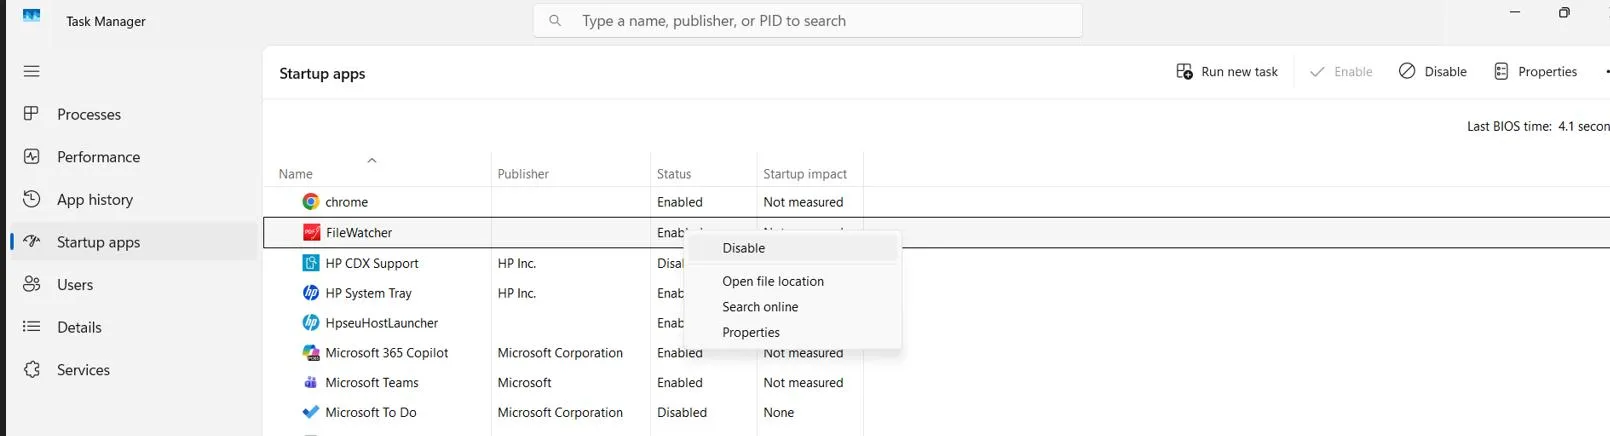
Task: Click the Performance sidebar icon
Action: pos(32,156)
